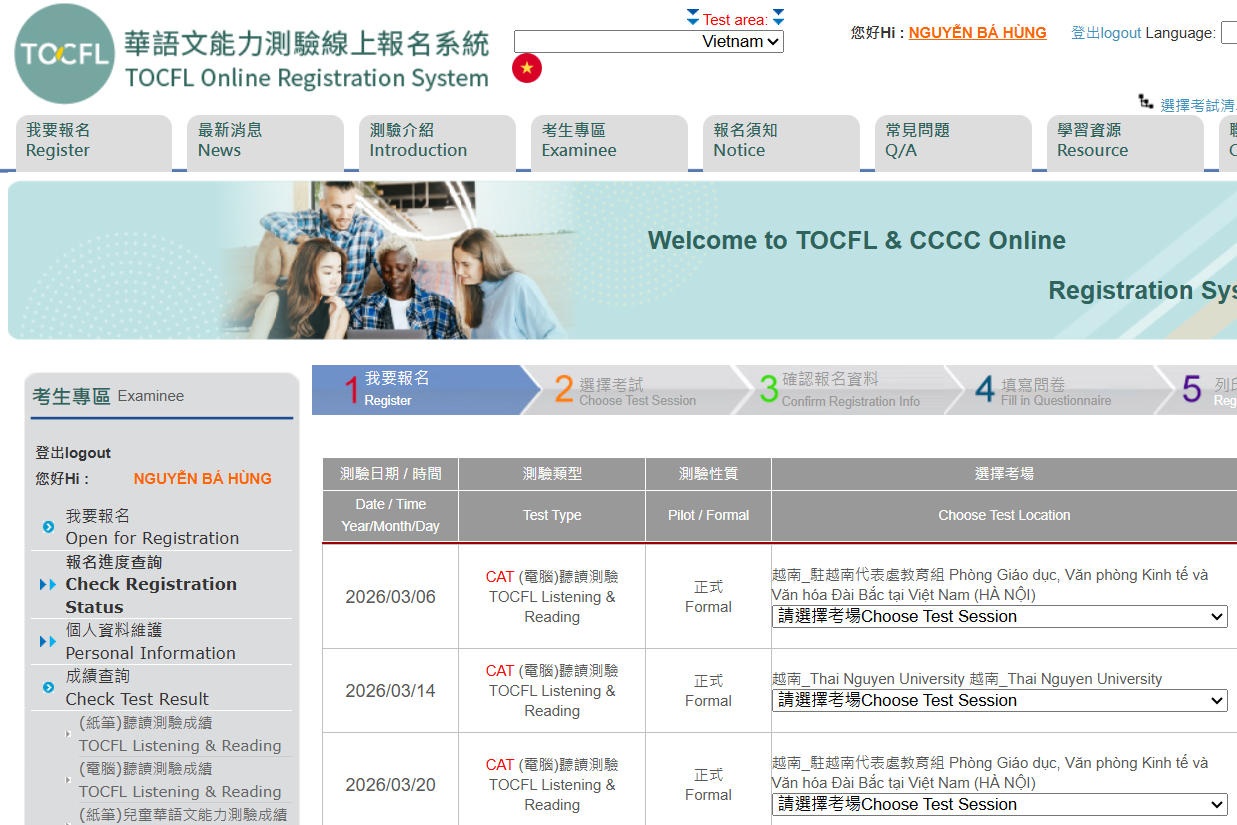Open Choose Test Session dropdown for 2026/03/14
The width and height of the screenshot is (1237, 825).
(1000, 701)
